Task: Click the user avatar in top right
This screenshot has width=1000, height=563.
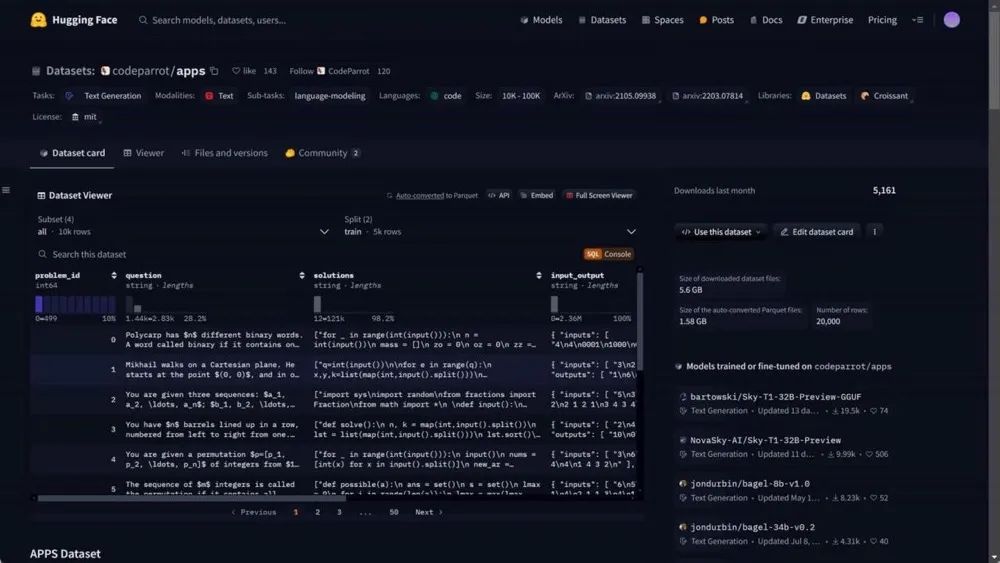Action: 952,20
